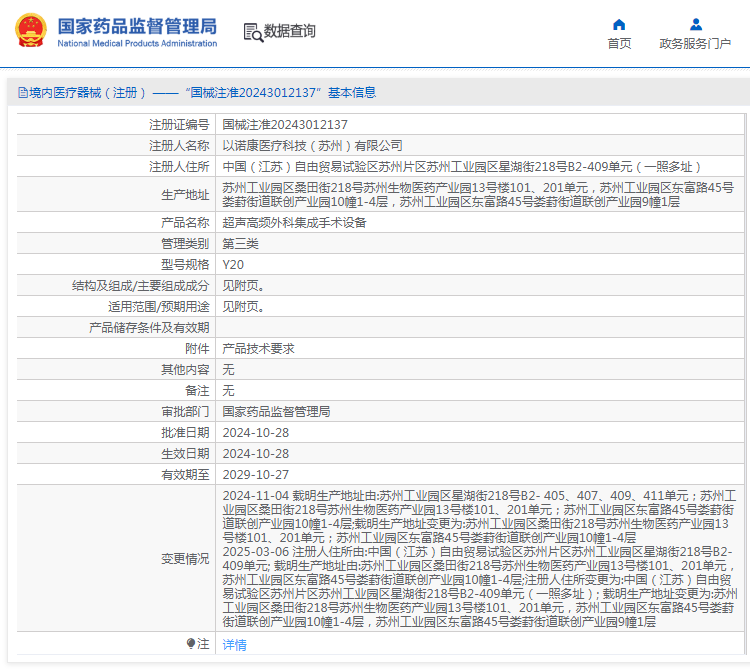The width and height of the screenshot is (750, 669).
Task: Click National Medical Products Administration subtitle
Action: click(x=137, y=44)
